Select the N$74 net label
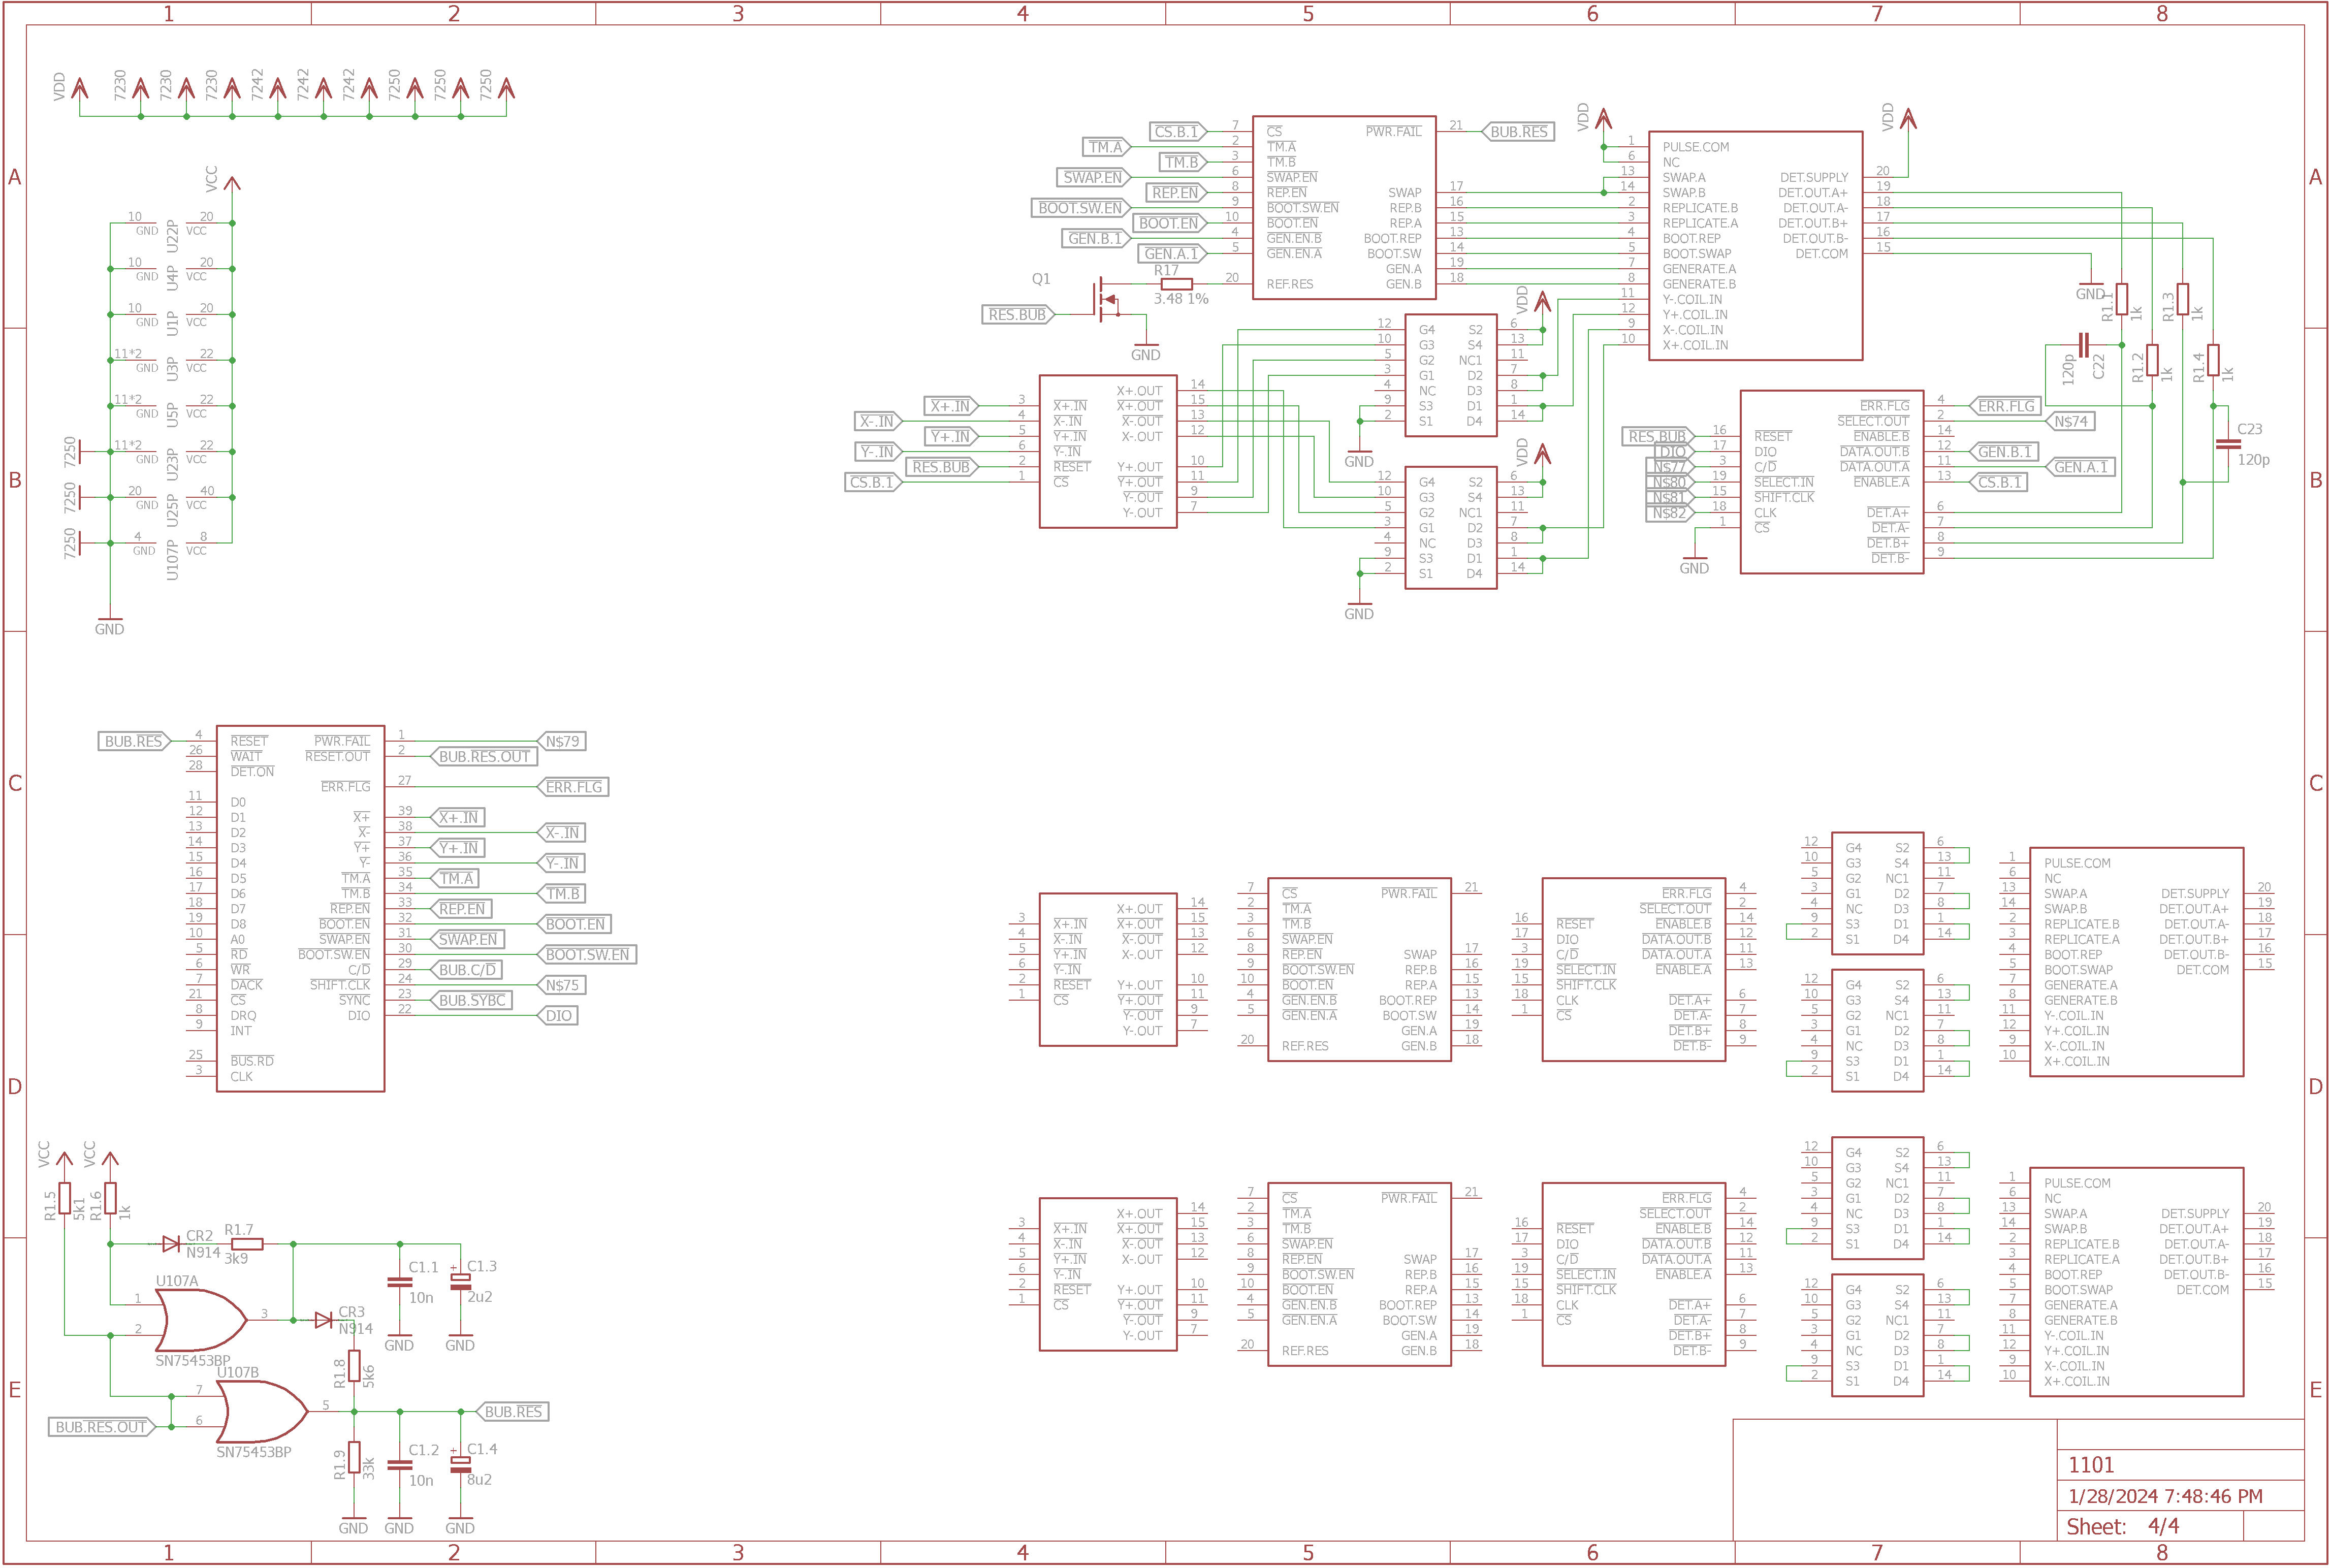 pos(2070,421)
